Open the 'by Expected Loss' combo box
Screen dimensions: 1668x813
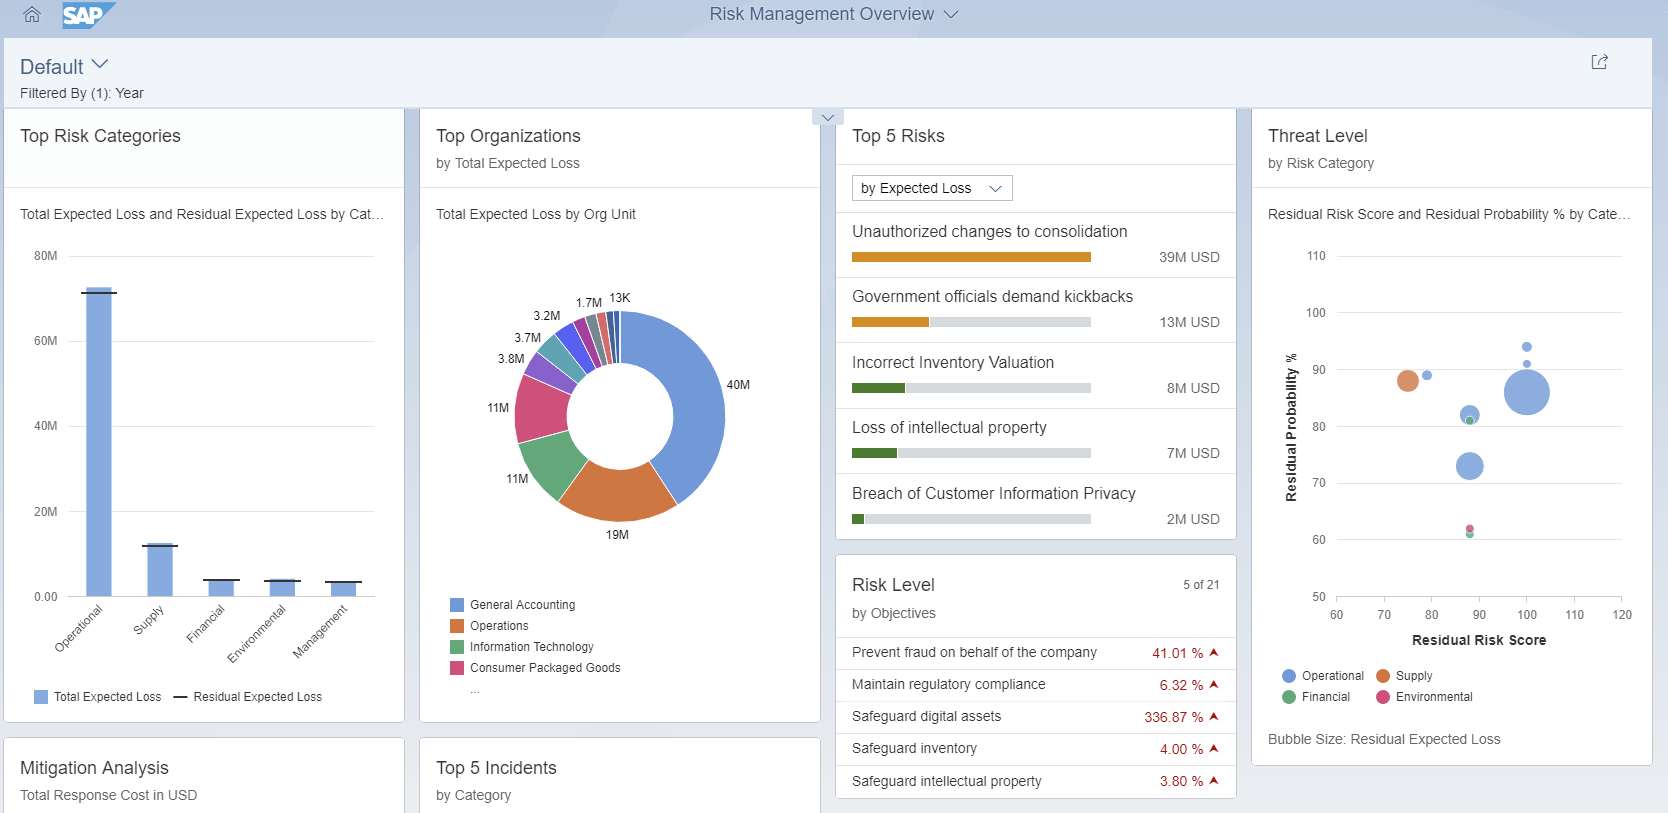[931, 188]
